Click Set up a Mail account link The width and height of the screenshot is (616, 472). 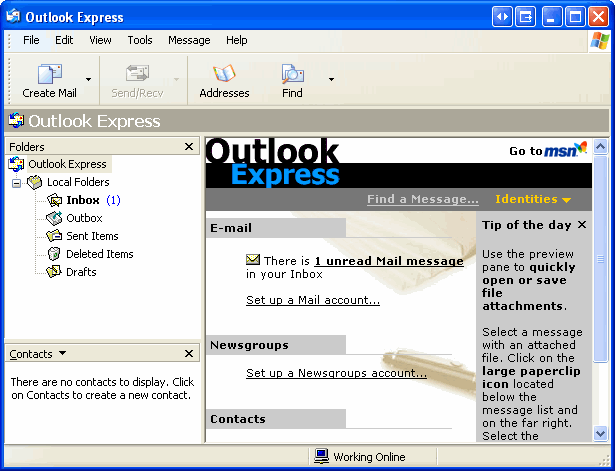pos(313,300)
